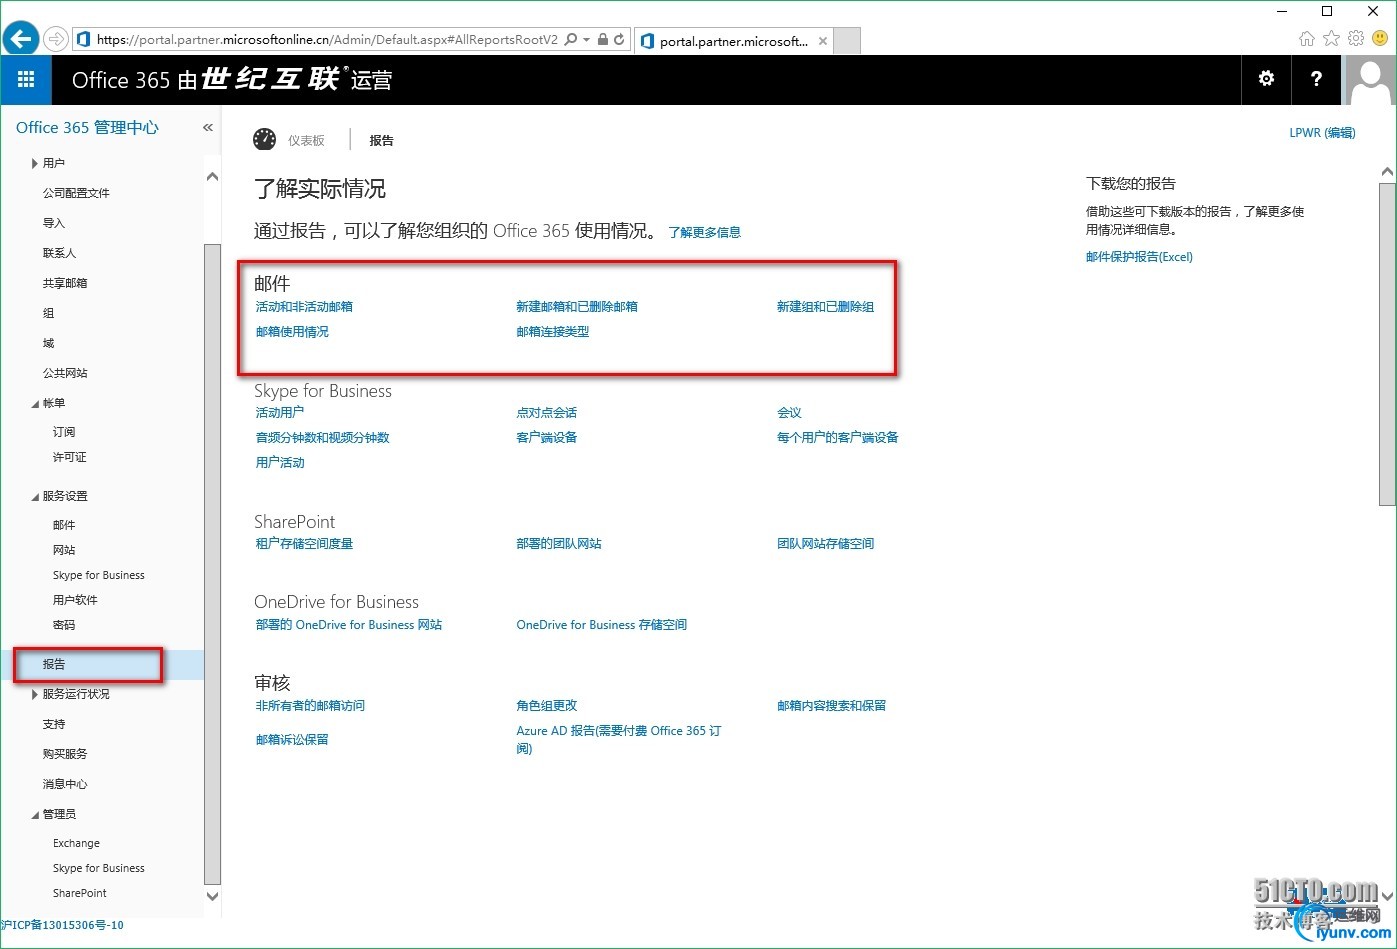Open the 角色组更改 audit report
The height and width of the screenshot is (949, 1397).
pyautogui.click(x=547, y=706)
